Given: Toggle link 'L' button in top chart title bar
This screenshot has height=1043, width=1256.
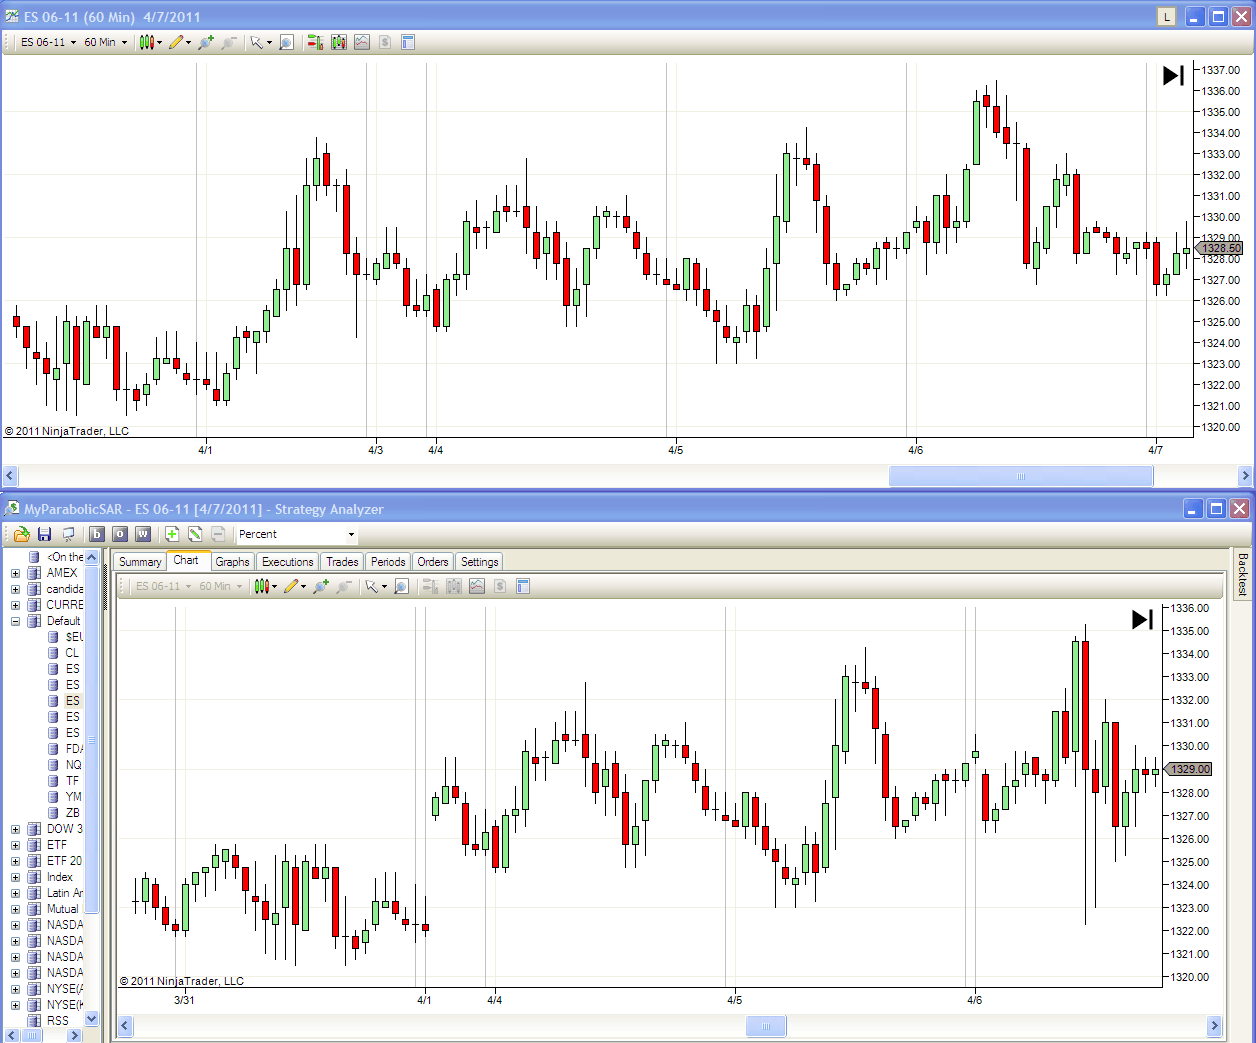Looking at the screenshot, I should pyautogui.click(x=1166, y=16).
